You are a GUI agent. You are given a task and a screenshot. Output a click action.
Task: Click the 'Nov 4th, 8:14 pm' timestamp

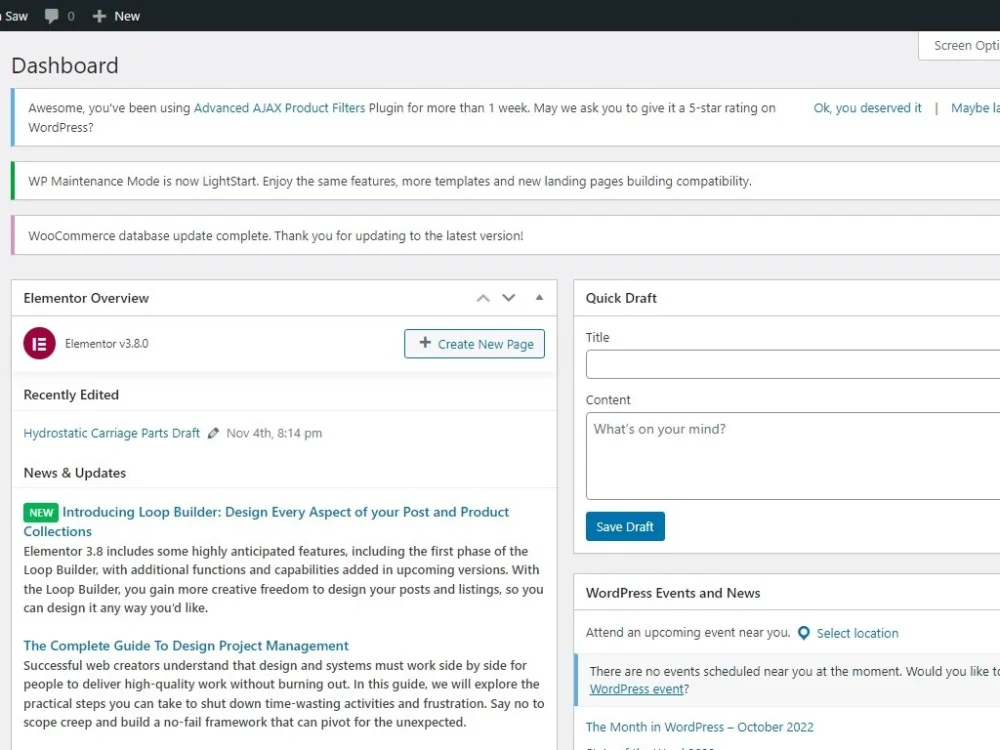274,433
